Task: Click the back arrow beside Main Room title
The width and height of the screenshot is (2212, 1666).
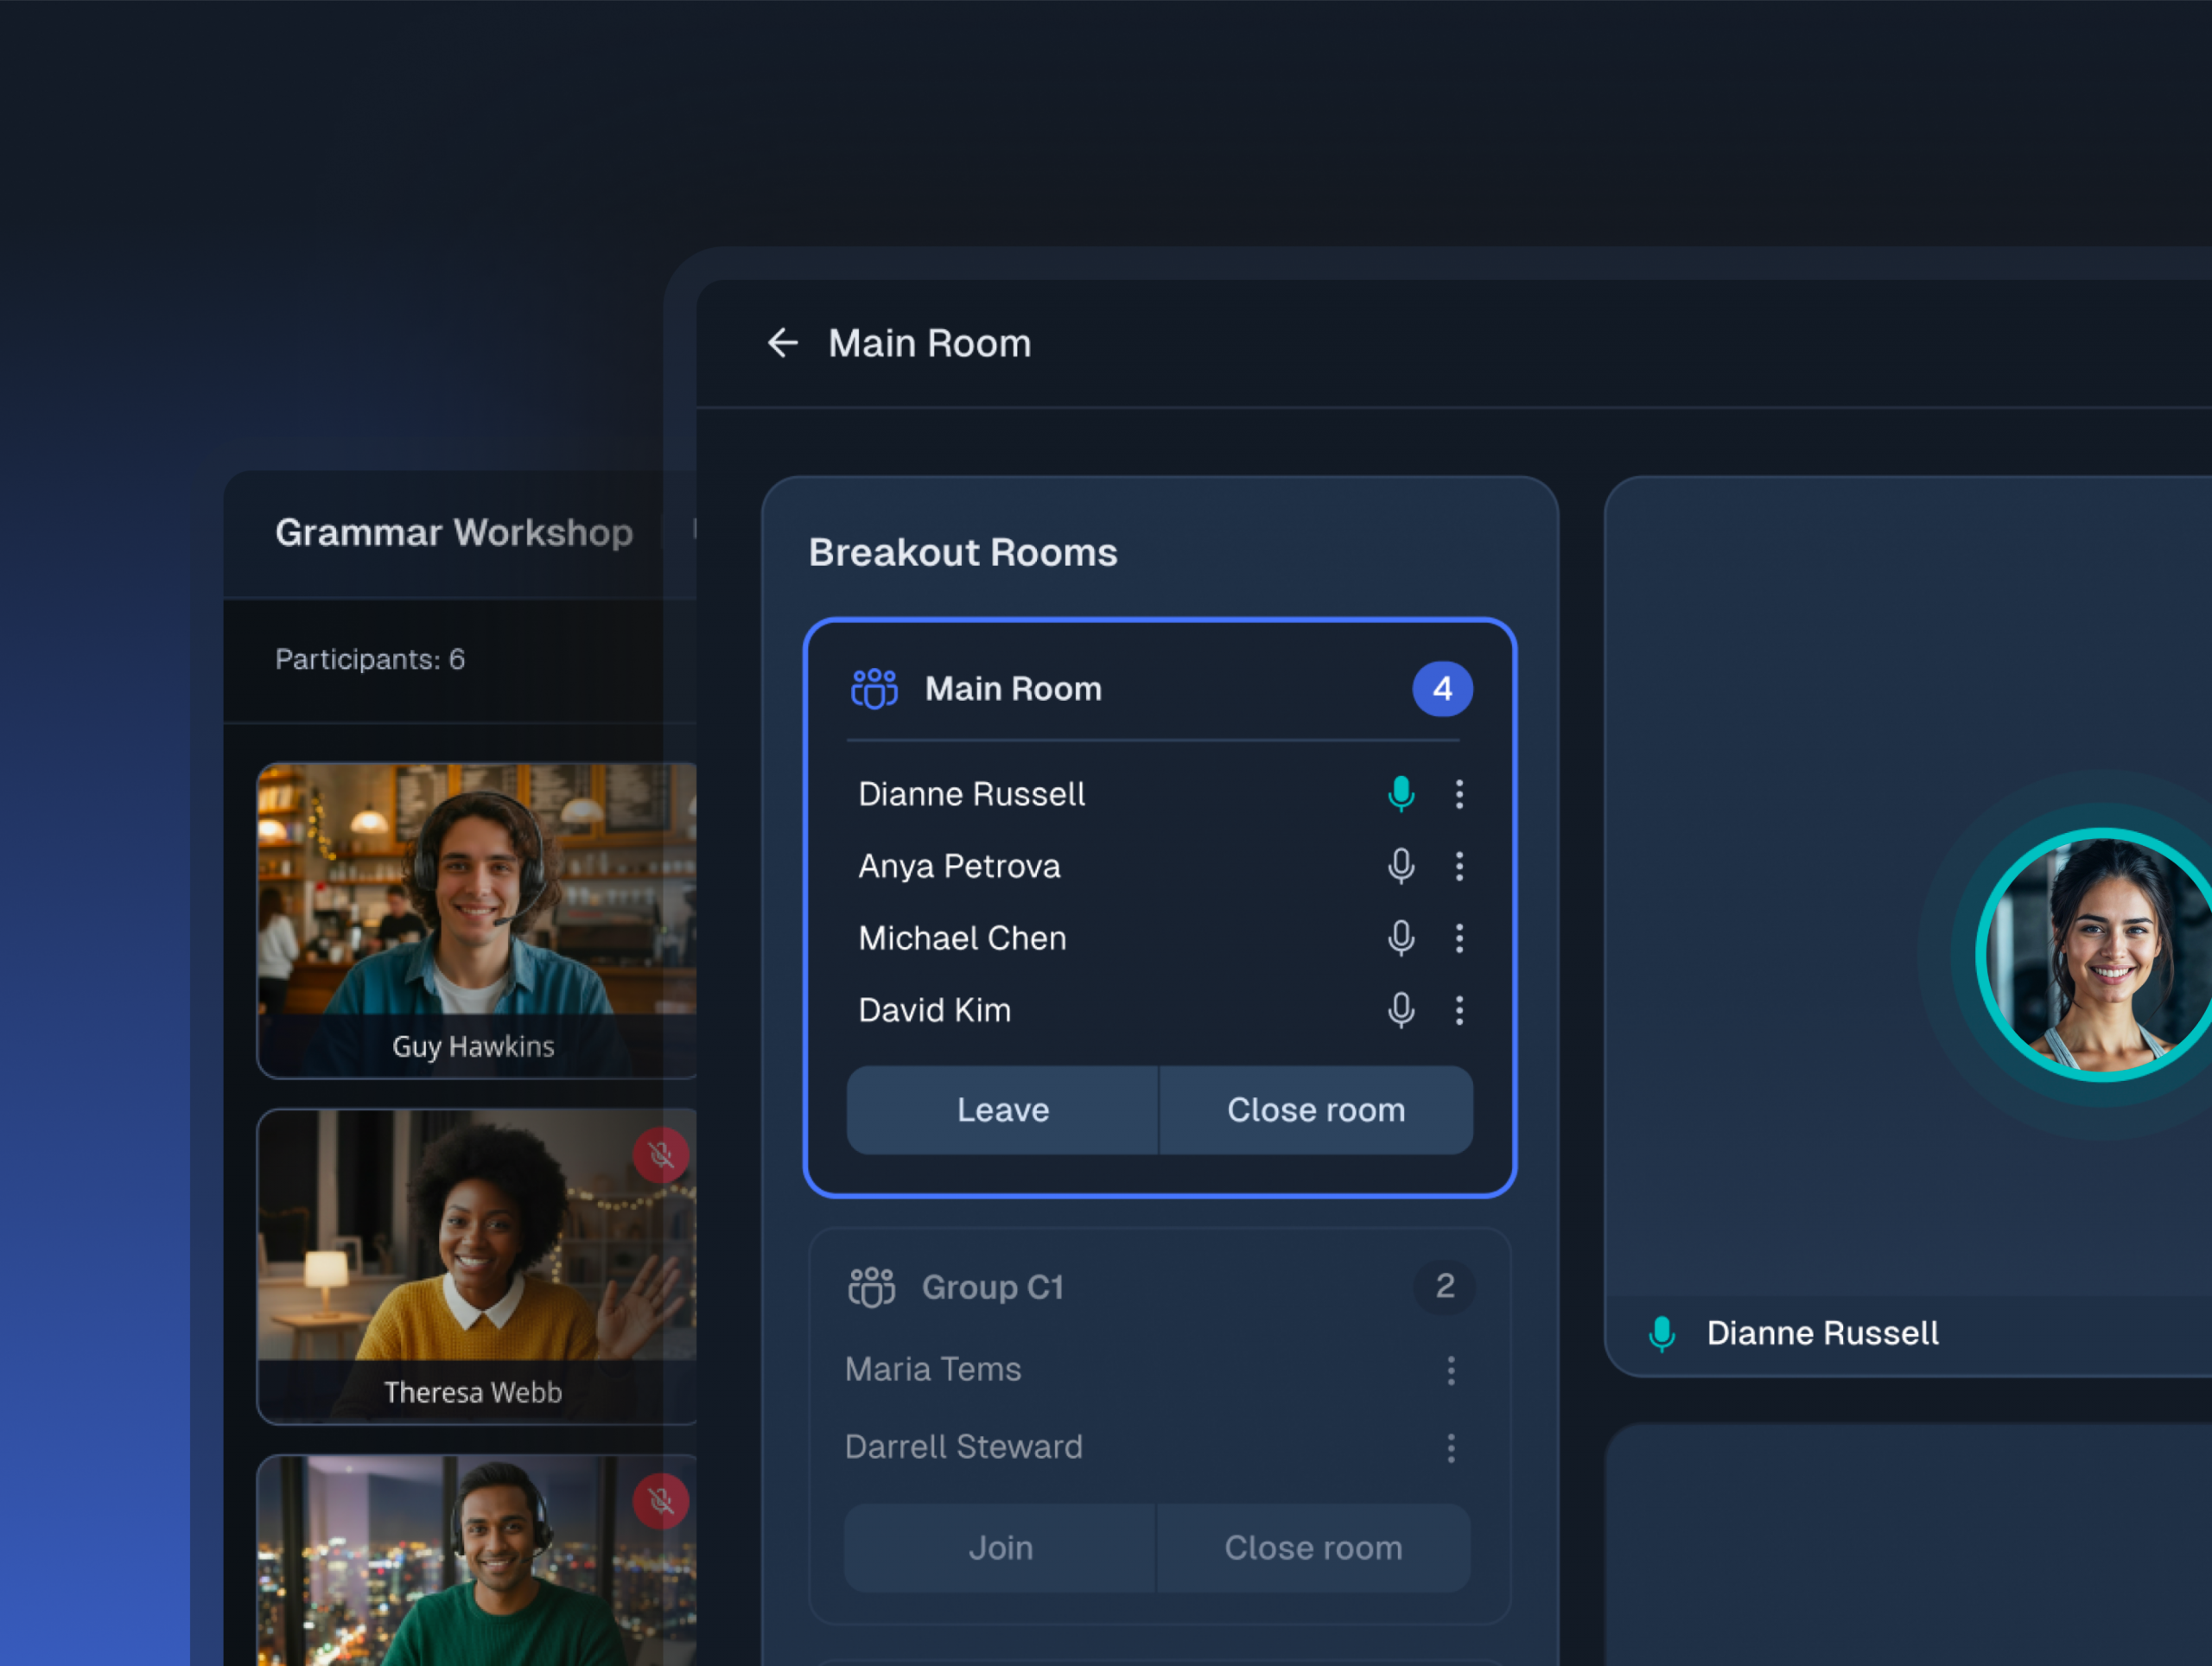Action: 782,343
